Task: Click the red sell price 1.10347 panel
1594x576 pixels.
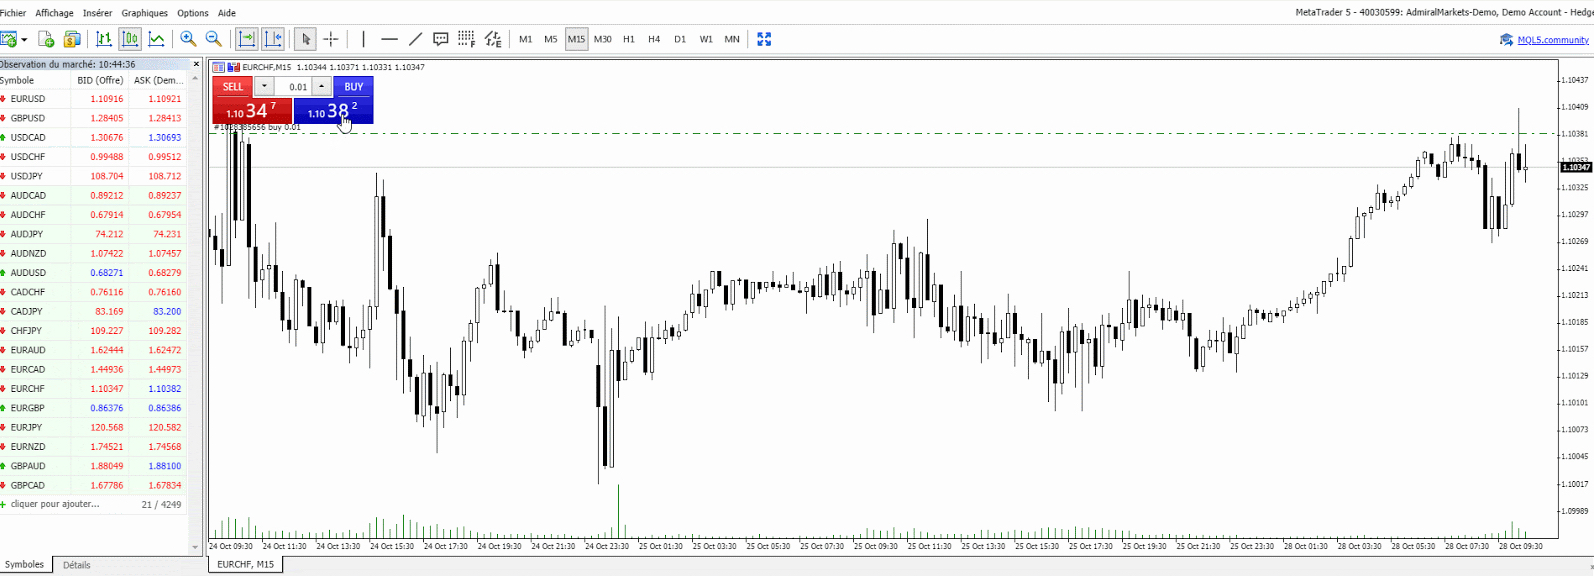Action: pos(252,110)
